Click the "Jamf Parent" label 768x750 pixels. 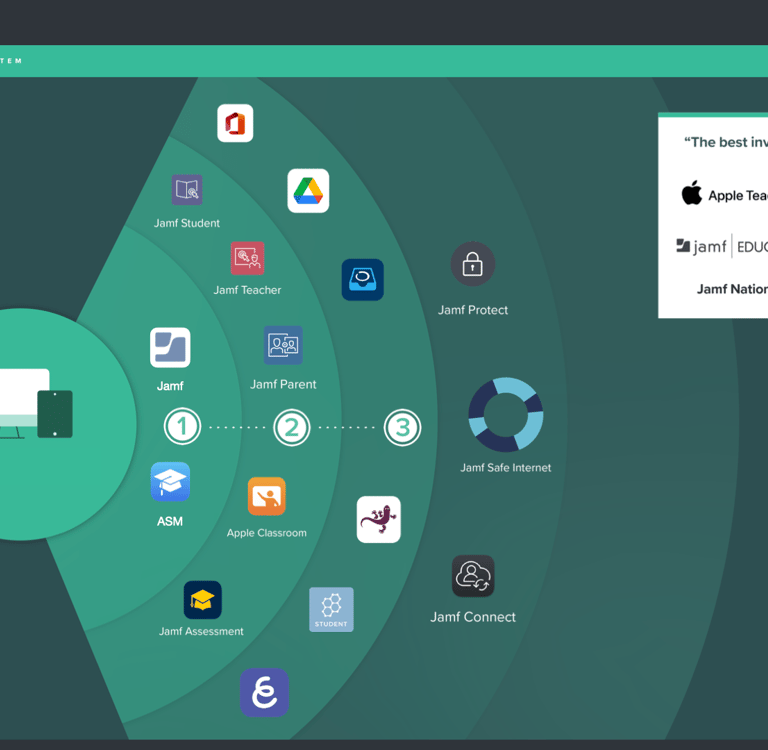point(283,385)
